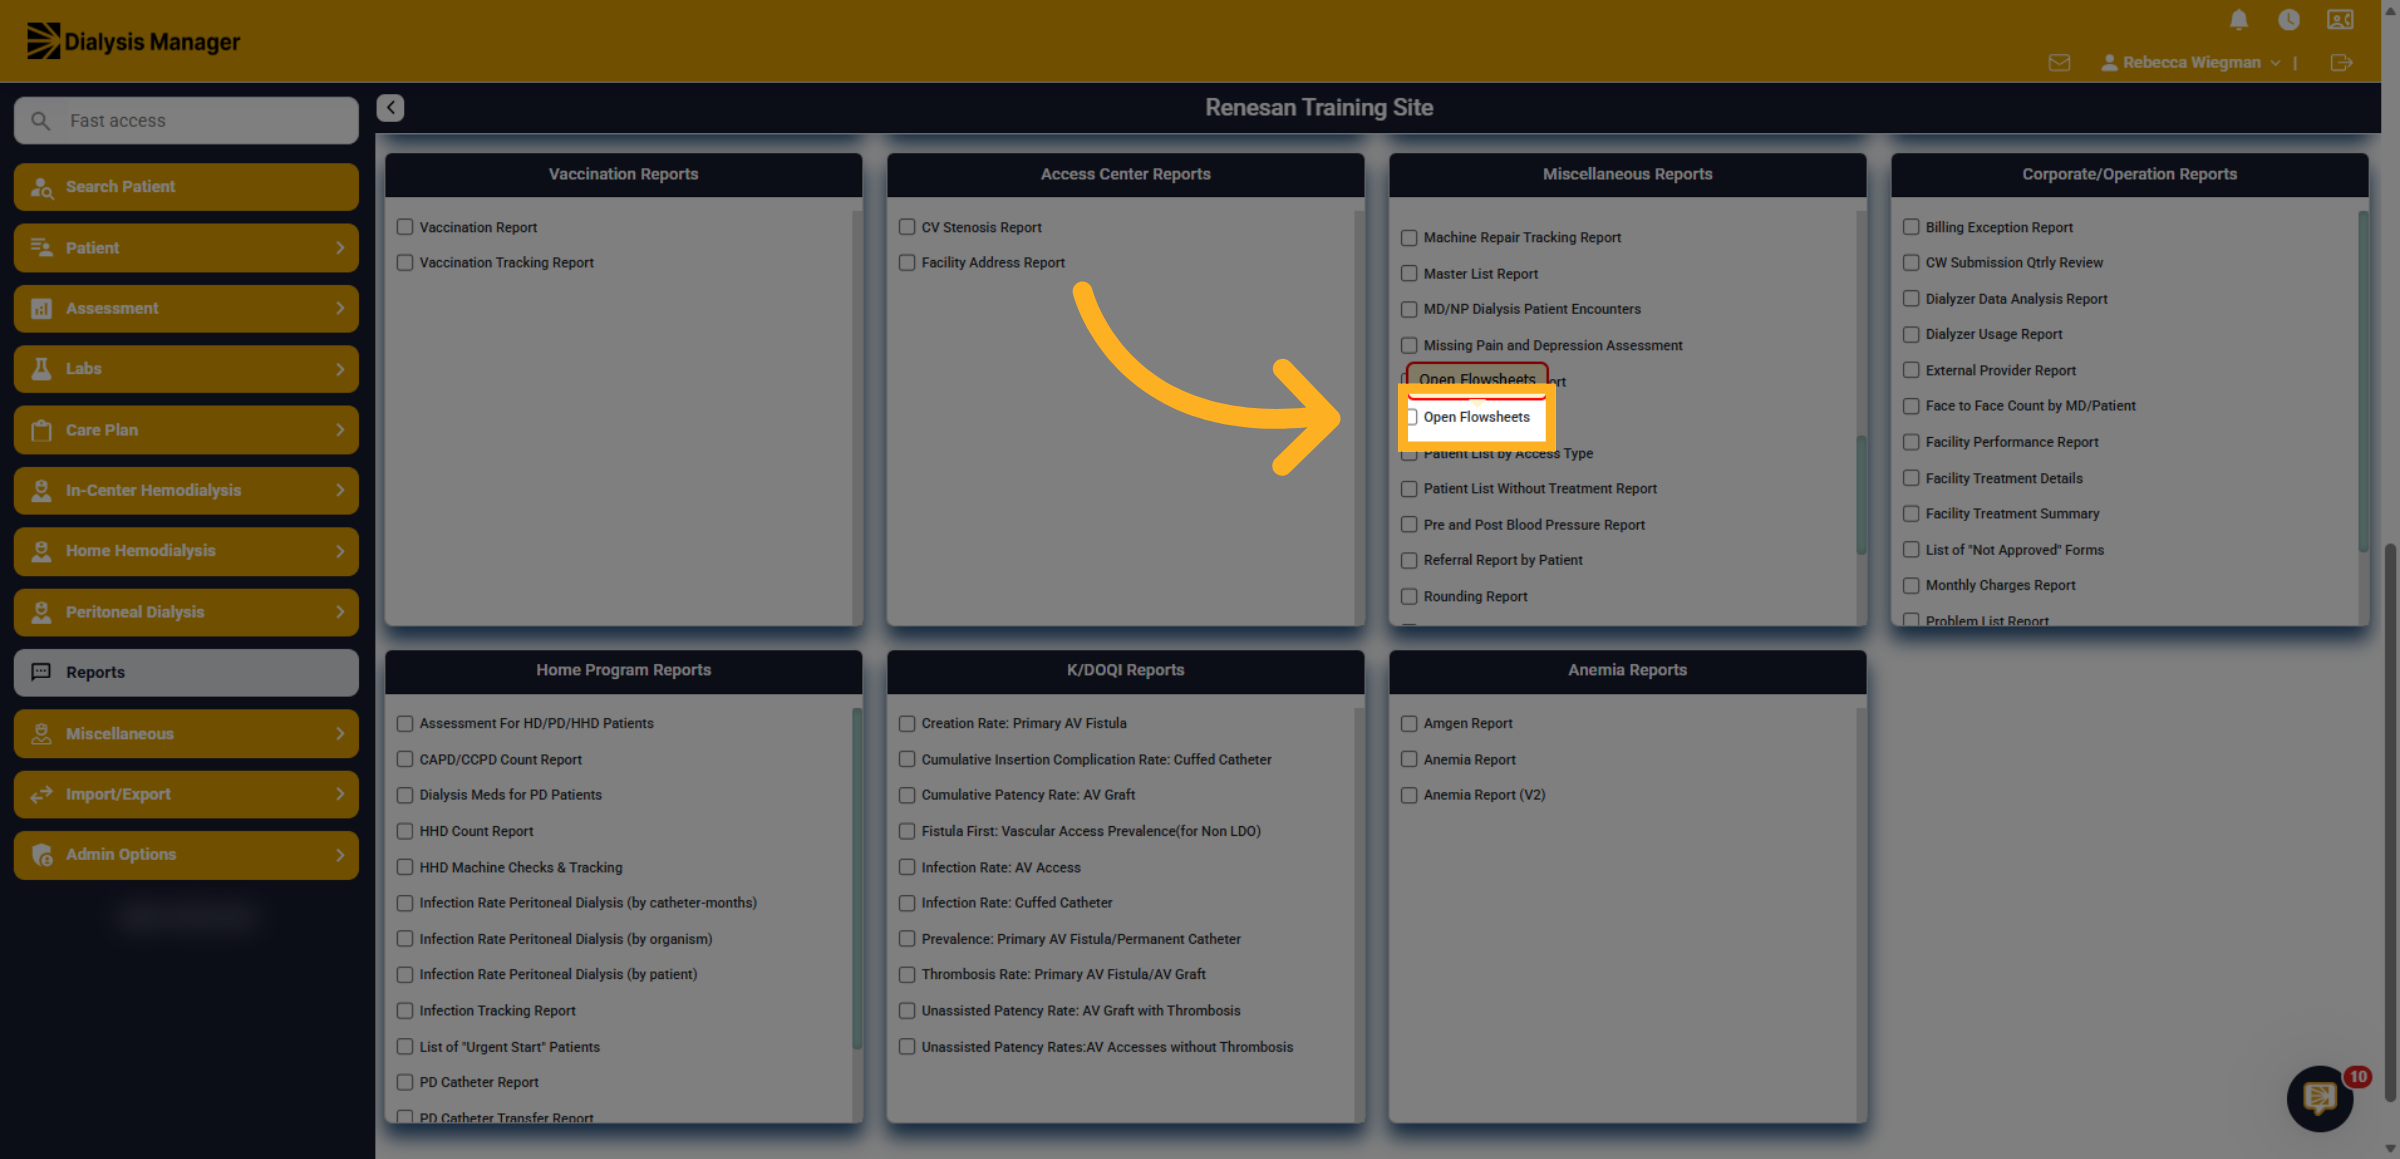Click the logout icon
2400x1159 pixels.
2341,62
